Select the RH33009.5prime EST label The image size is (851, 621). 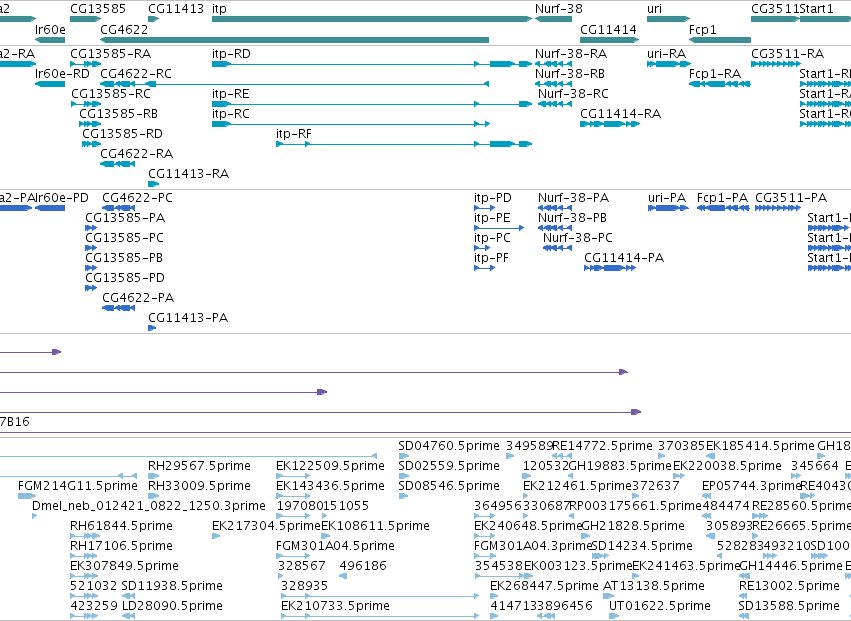click(199, 486)
